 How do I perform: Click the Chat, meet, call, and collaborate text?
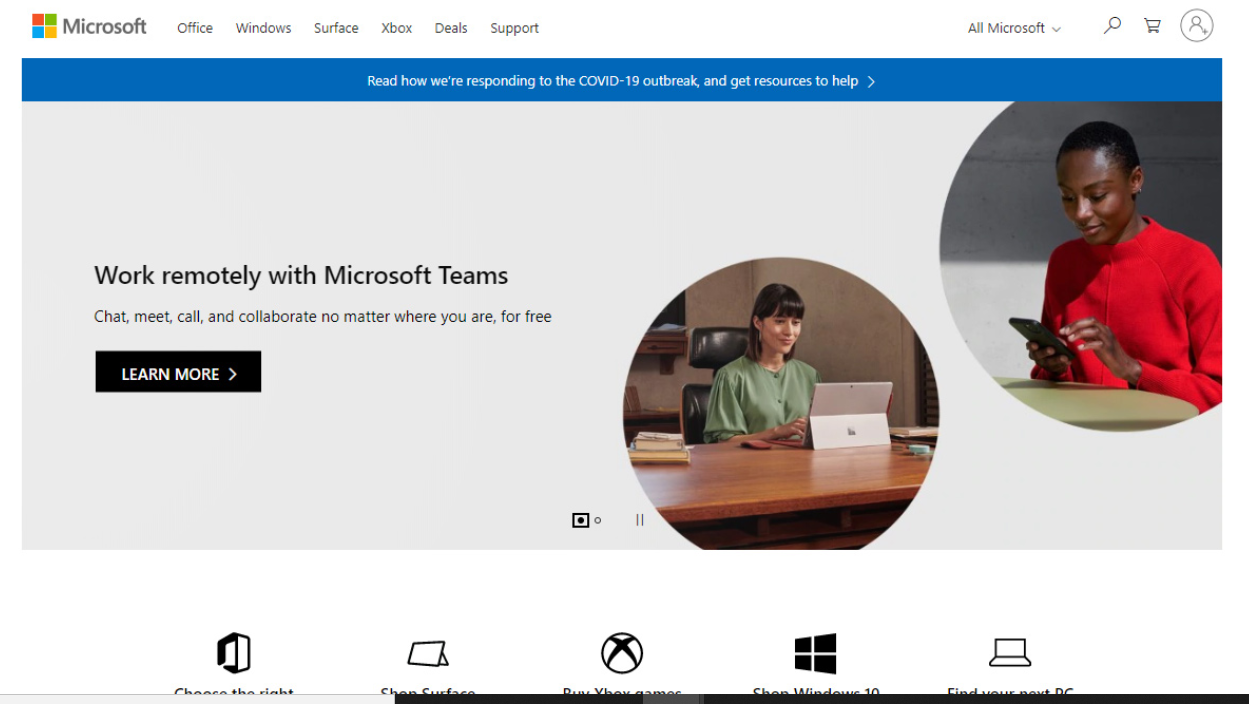[x=323, y=317]
